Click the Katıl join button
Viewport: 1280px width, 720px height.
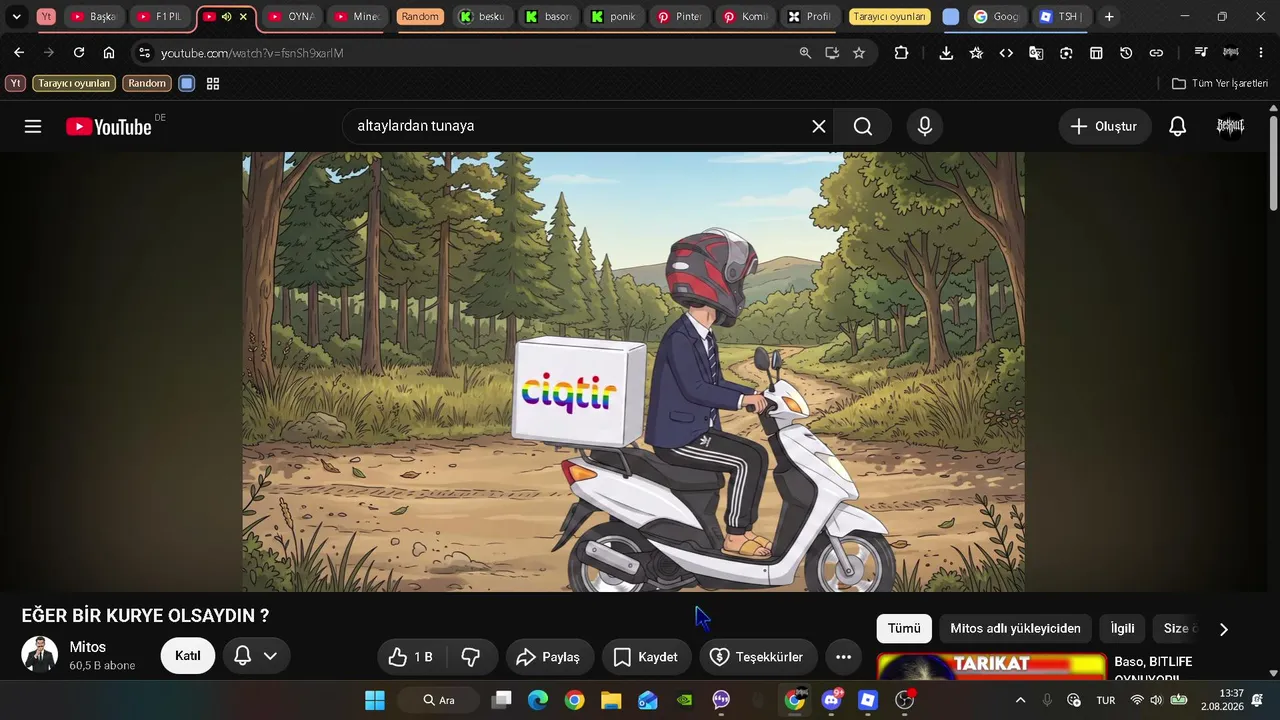188,656
